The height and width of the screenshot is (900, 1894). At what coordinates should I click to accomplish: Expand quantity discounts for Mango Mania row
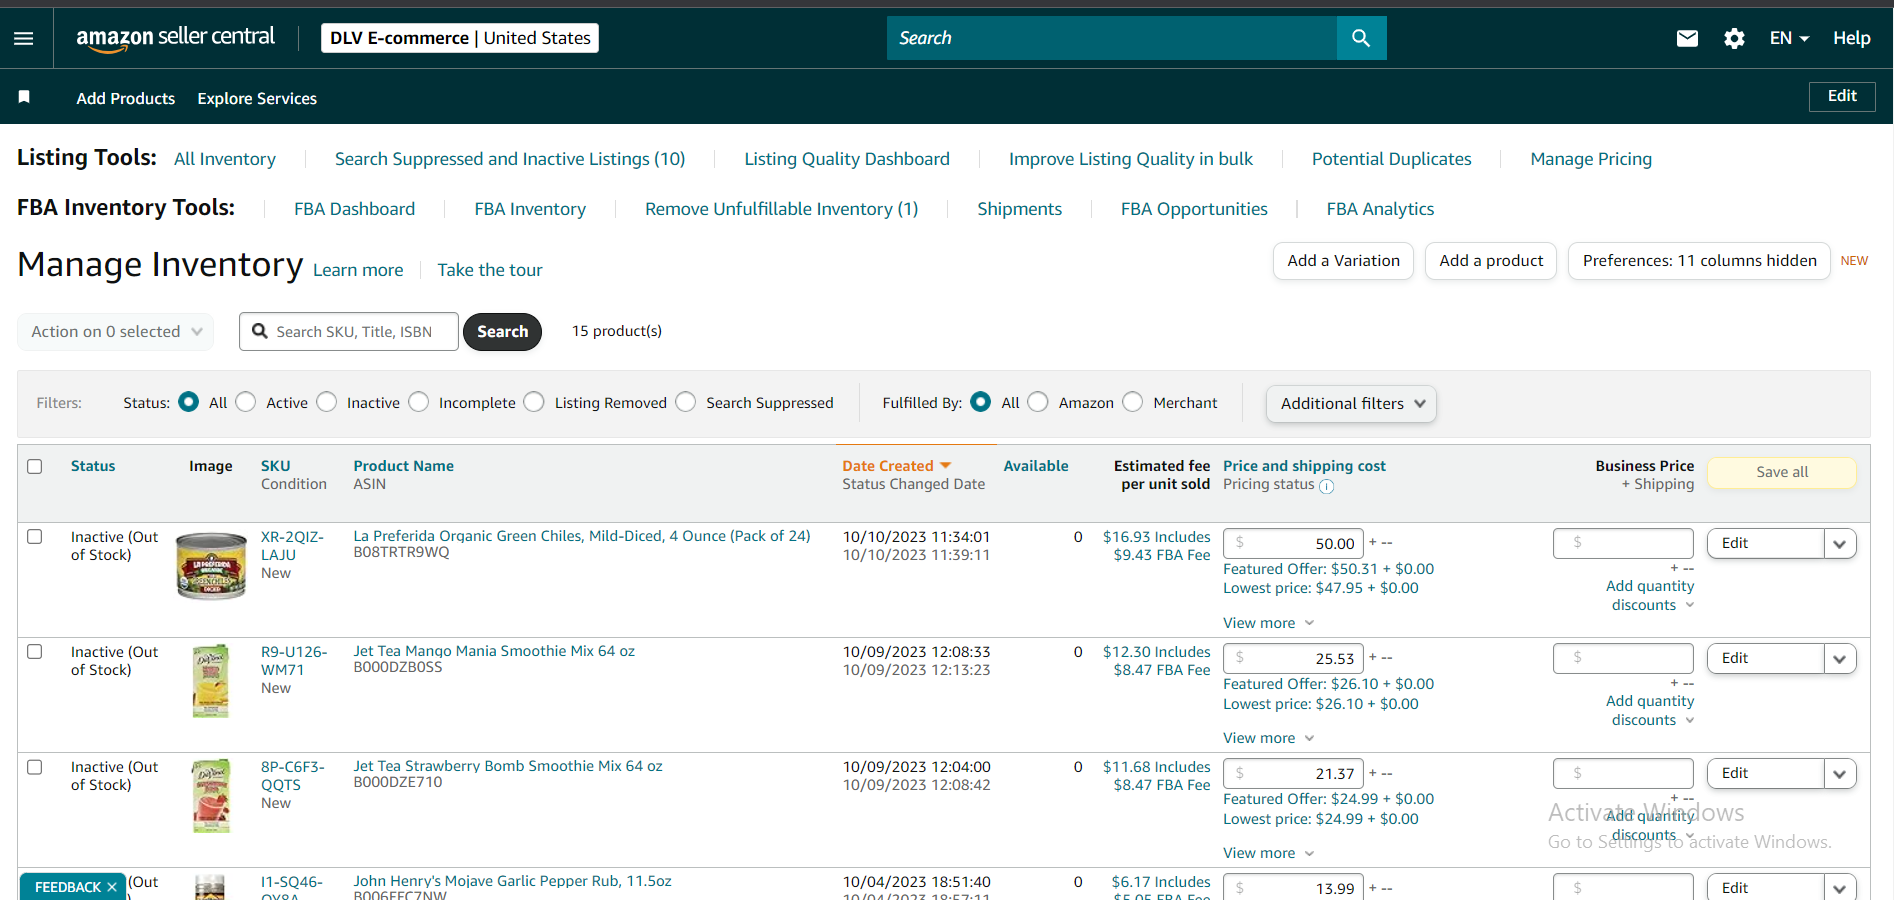(1650, 711)
